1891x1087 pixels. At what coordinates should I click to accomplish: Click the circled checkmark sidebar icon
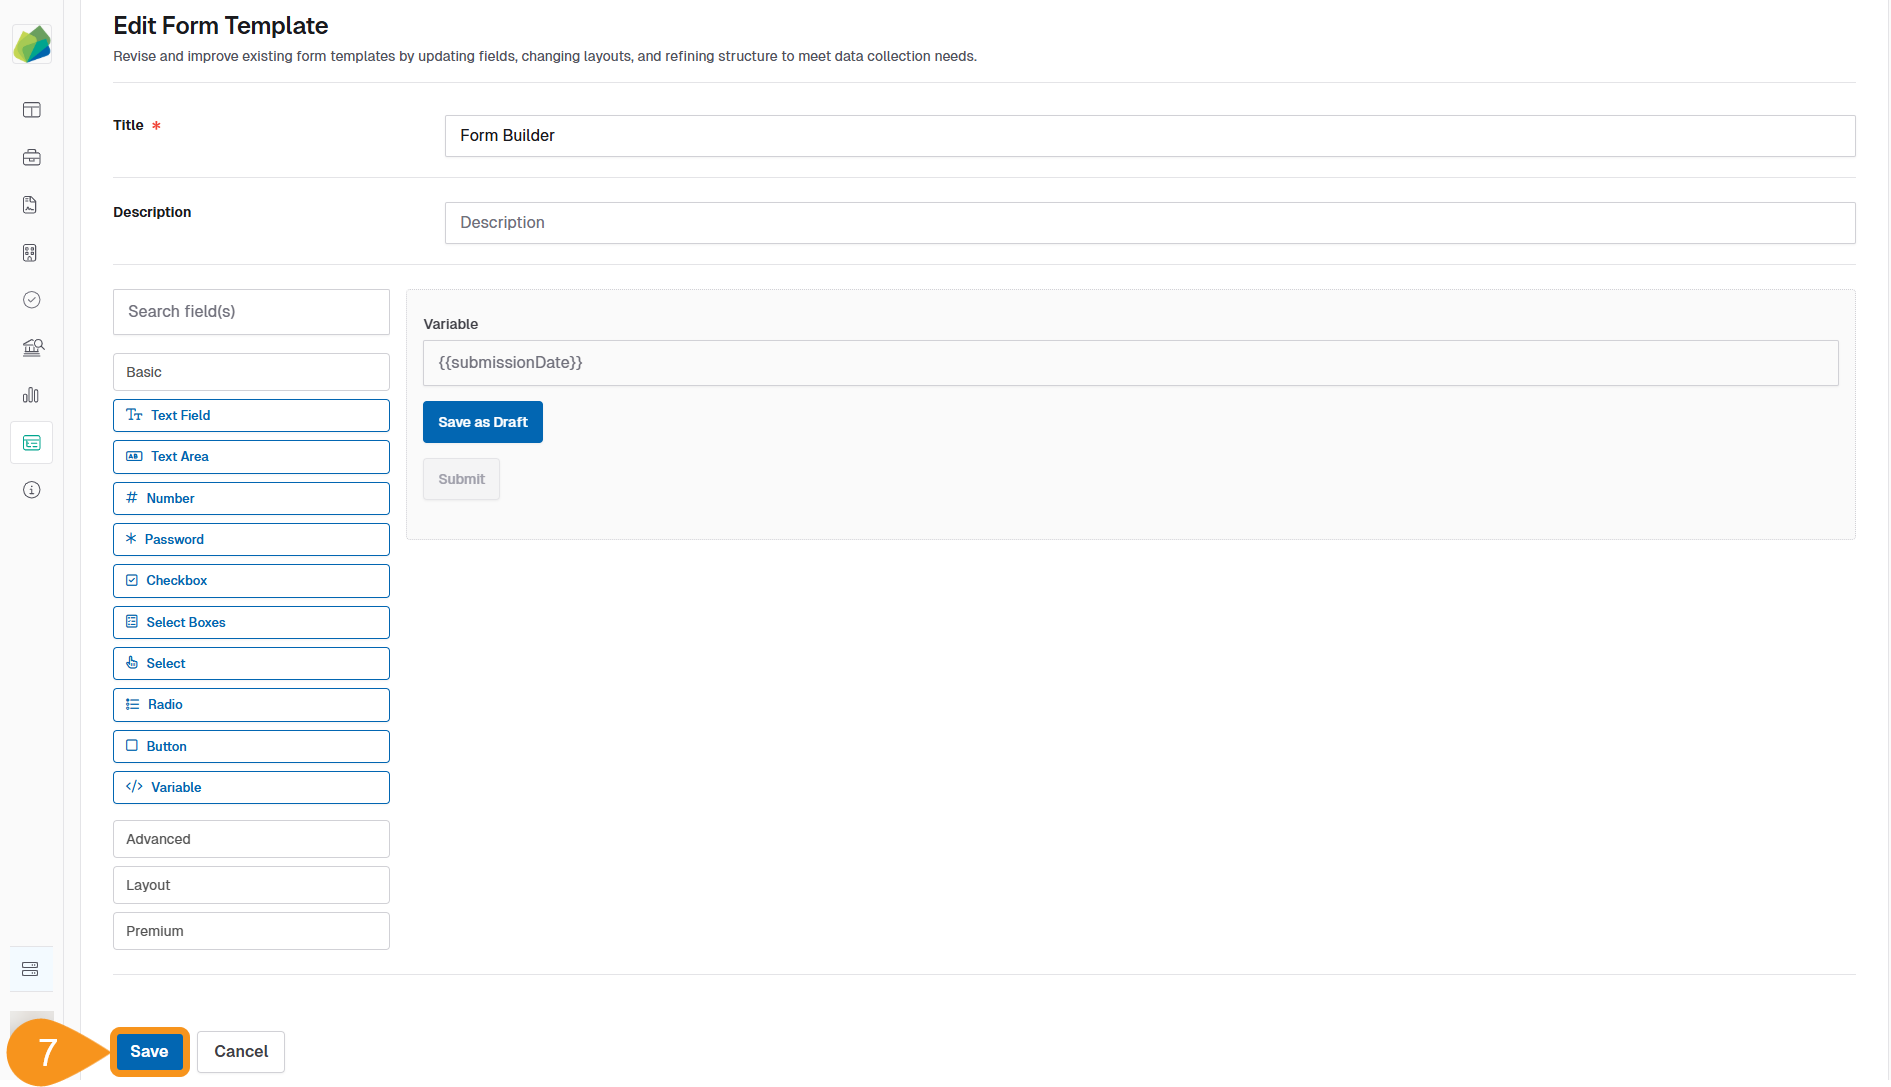[x=32, y=300]
